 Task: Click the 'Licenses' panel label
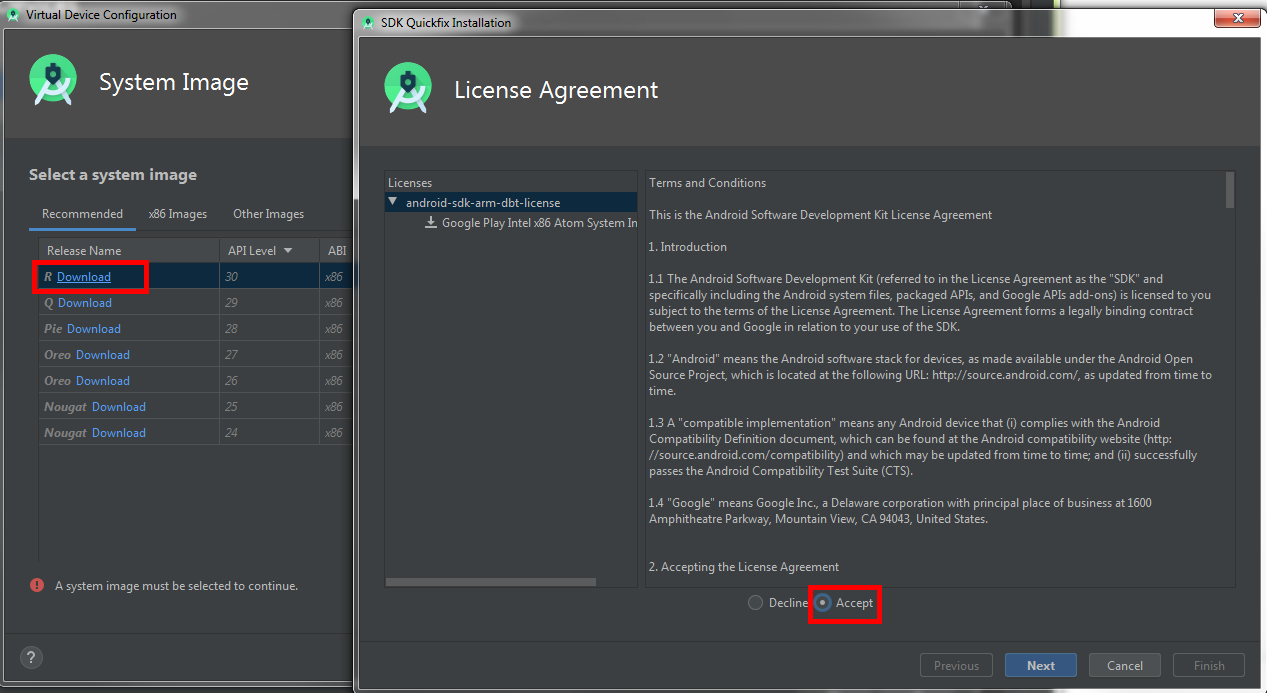(410, 183)
